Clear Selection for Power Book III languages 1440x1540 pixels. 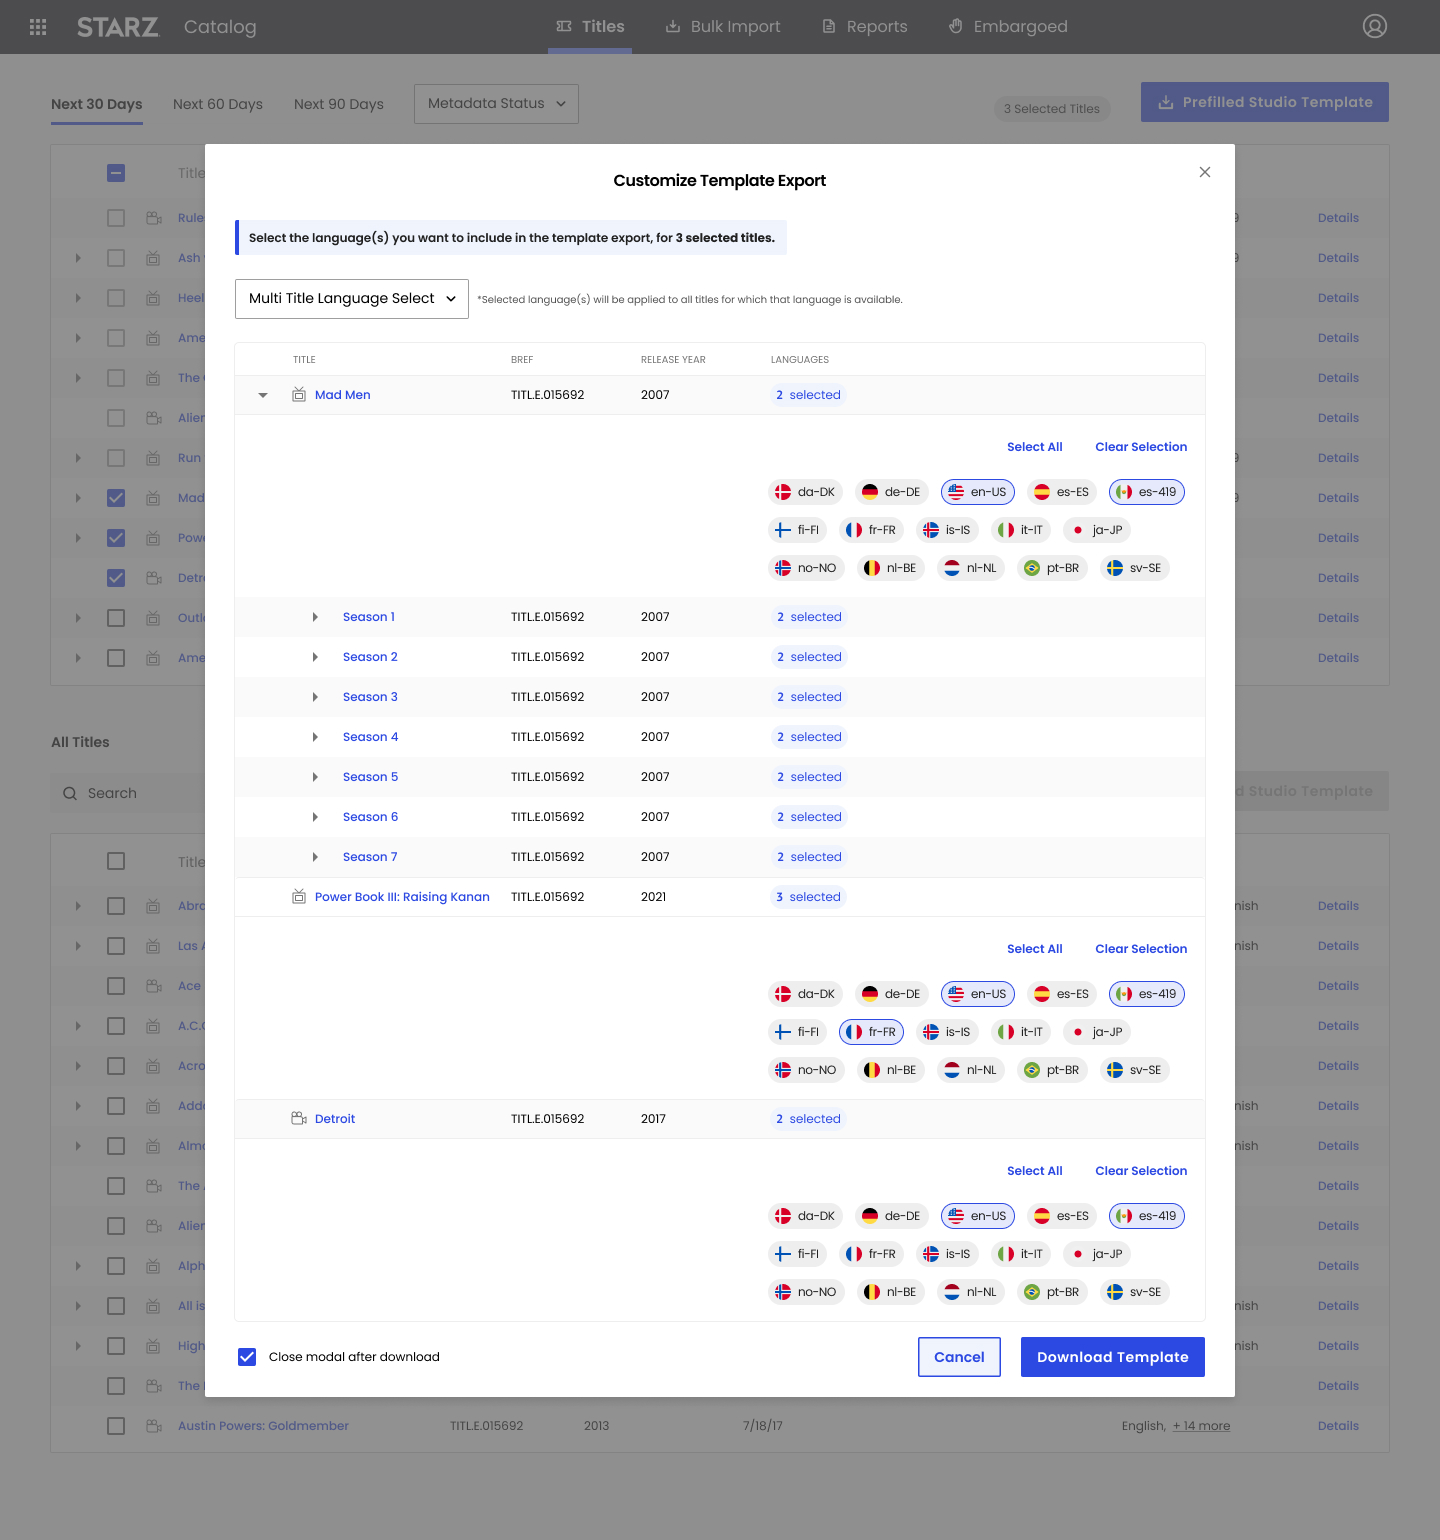coord(1141,949)
